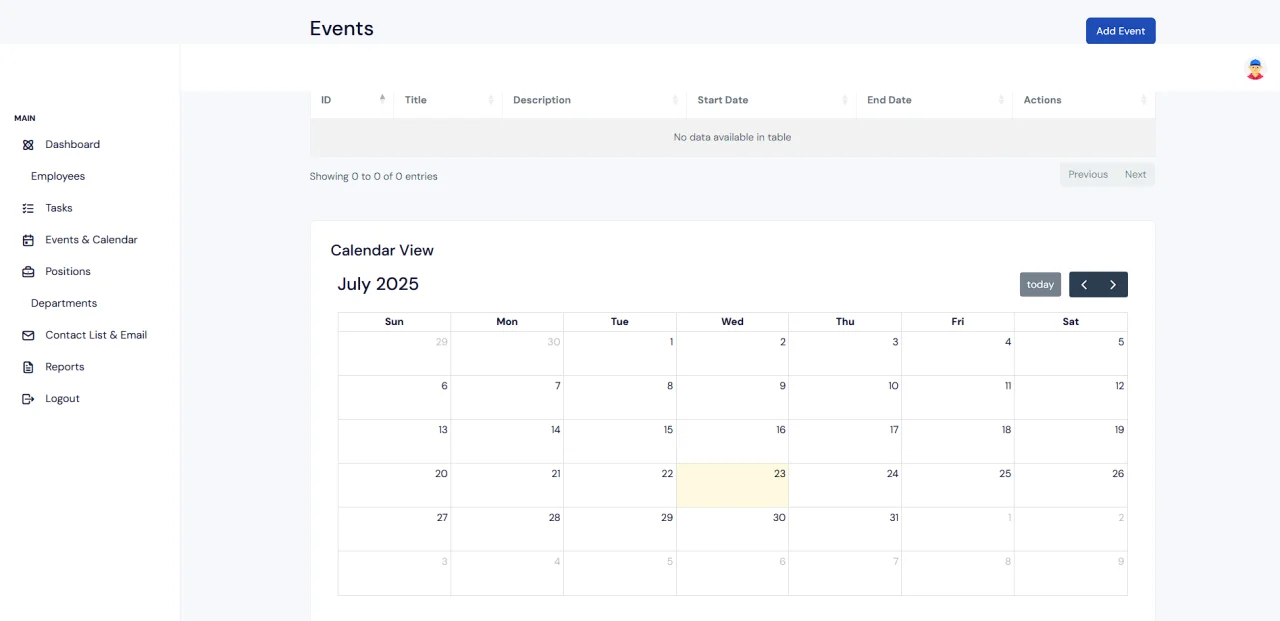Click the Description column header text
This screenshot has width=1280, height=621.
[x=542, y=100]
